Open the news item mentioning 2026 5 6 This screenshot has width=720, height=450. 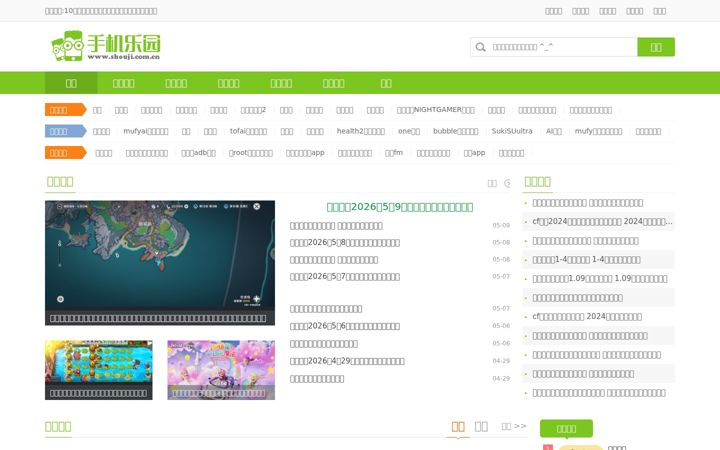tap(344, 326)
